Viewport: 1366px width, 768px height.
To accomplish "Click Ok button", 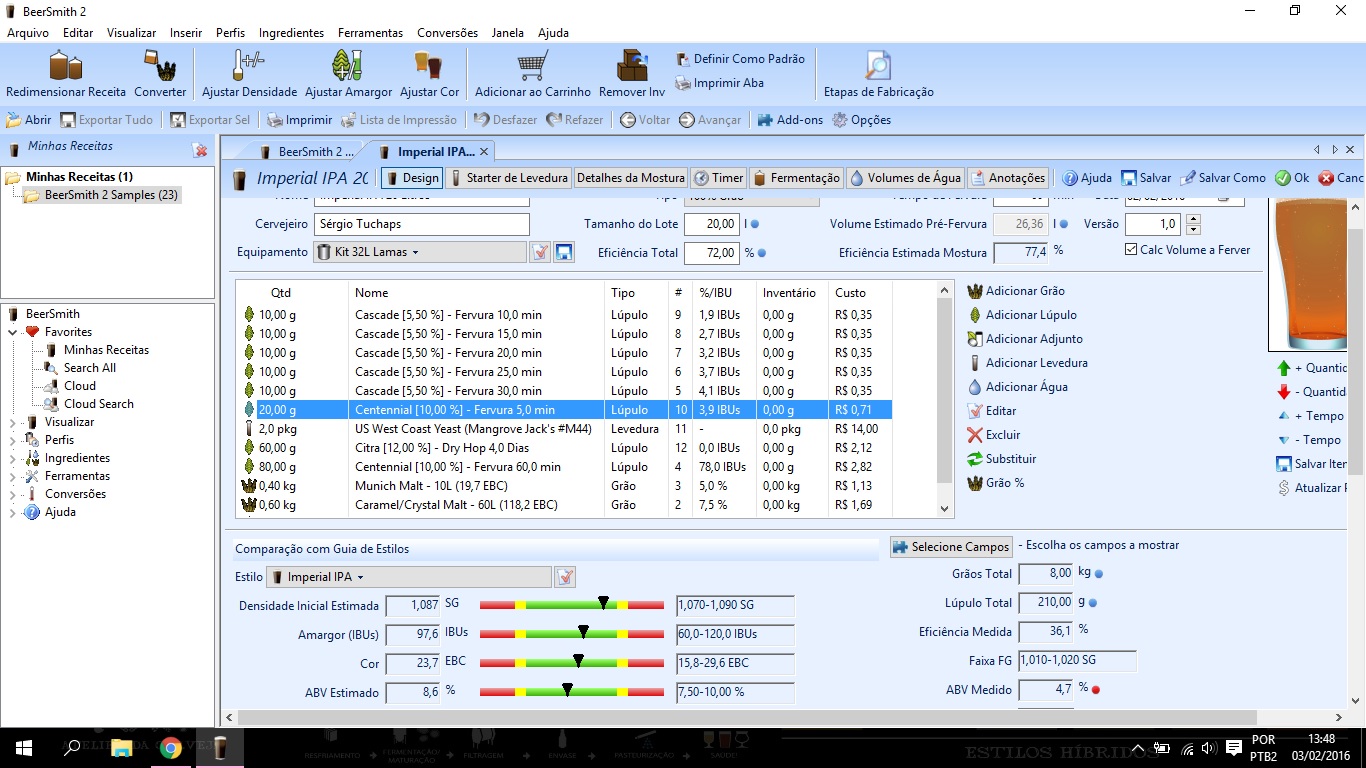I will pyautogui.click(x=1292, y=178).
